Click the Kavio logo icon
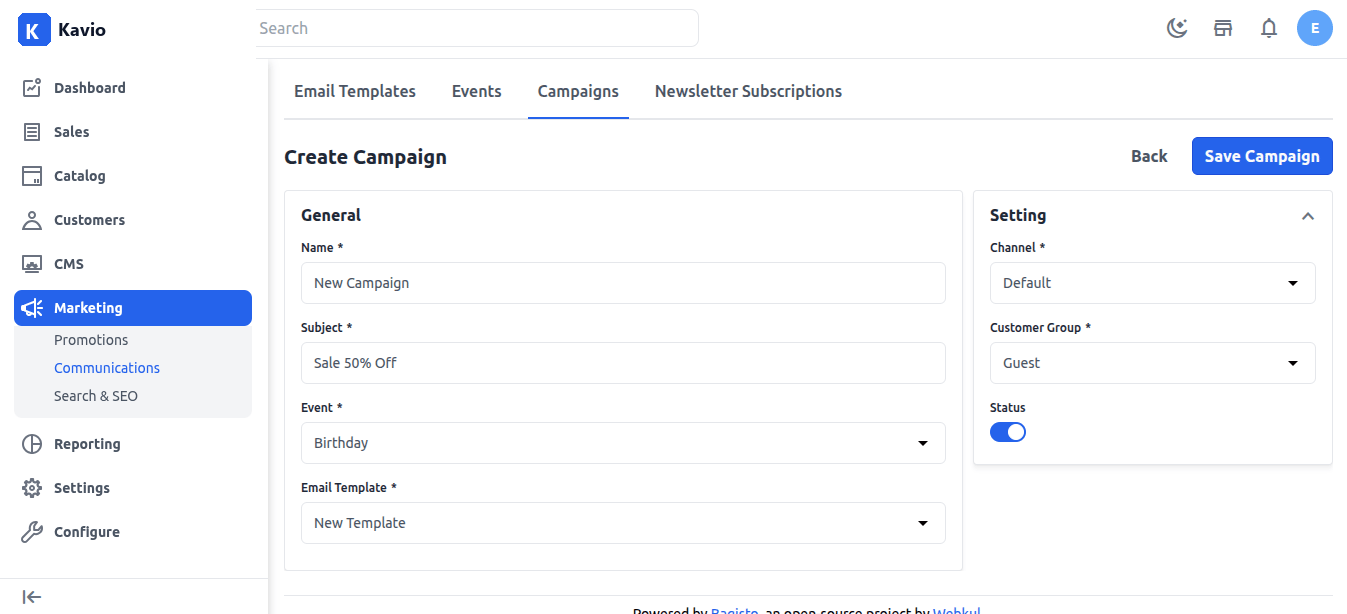This screenshot has height=614, width=1347. [34, 30]
